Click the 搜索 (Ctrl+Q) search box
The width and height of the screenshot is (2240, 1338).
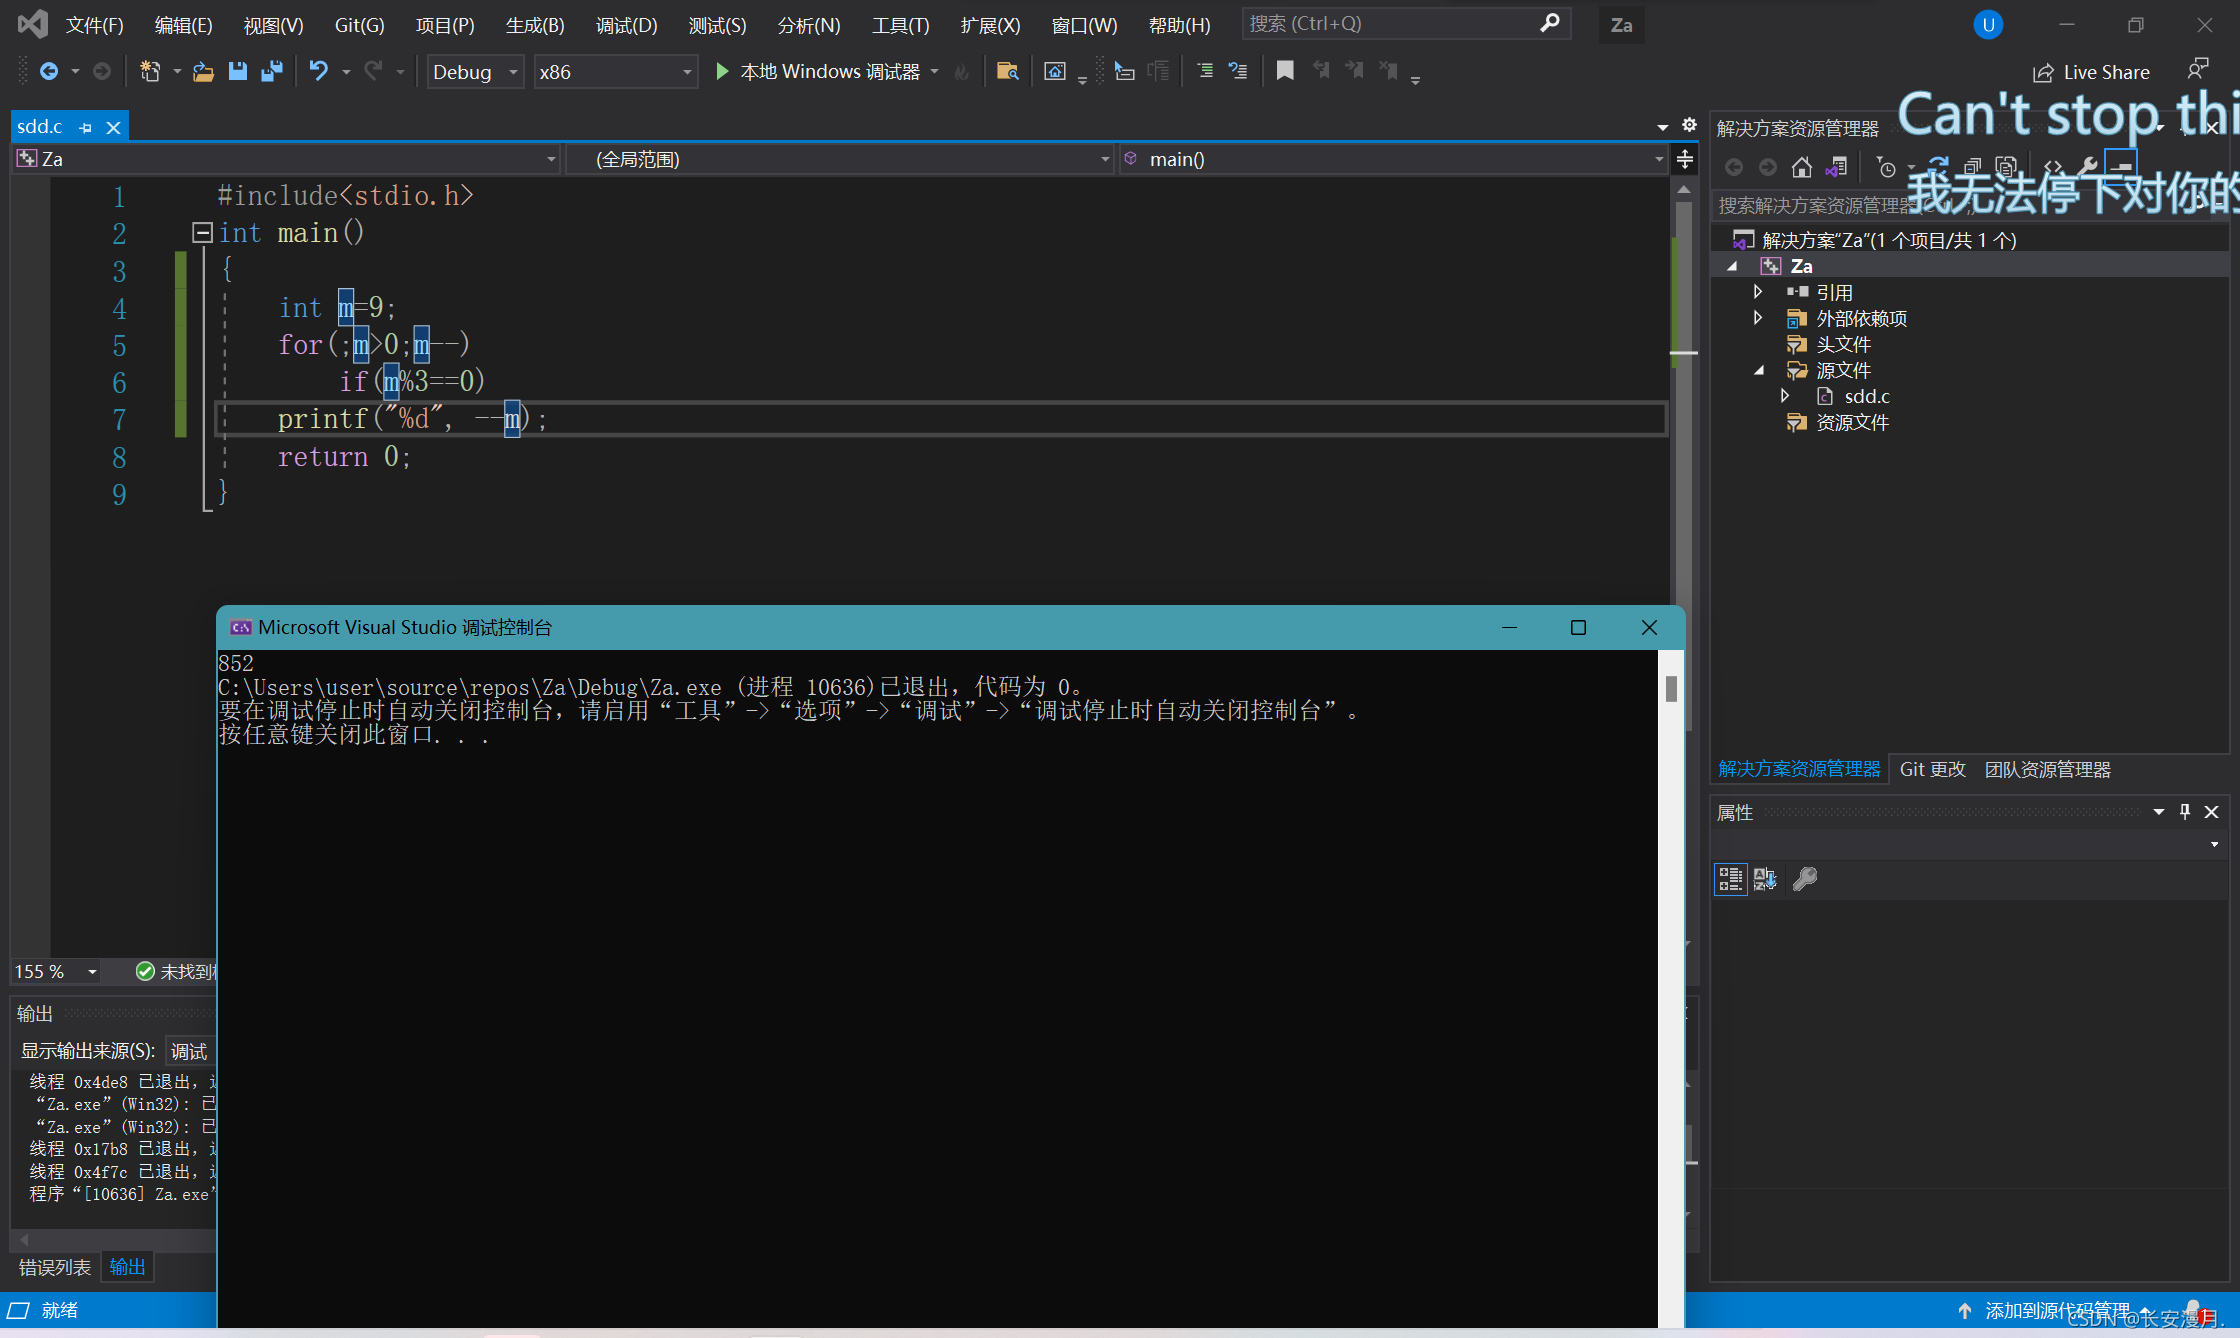coord(1390,24)
